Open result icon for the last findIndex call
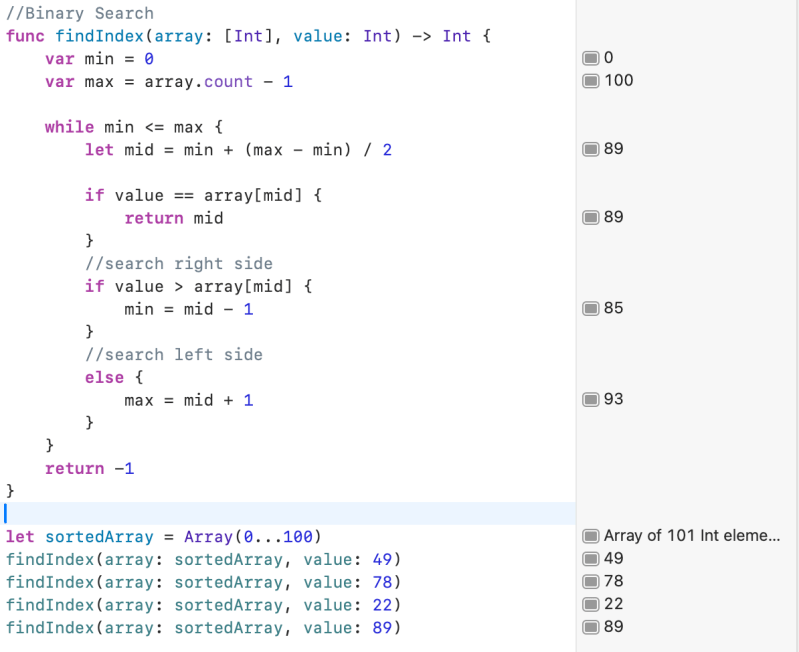The image size is (799, 652). click(590, 628)
